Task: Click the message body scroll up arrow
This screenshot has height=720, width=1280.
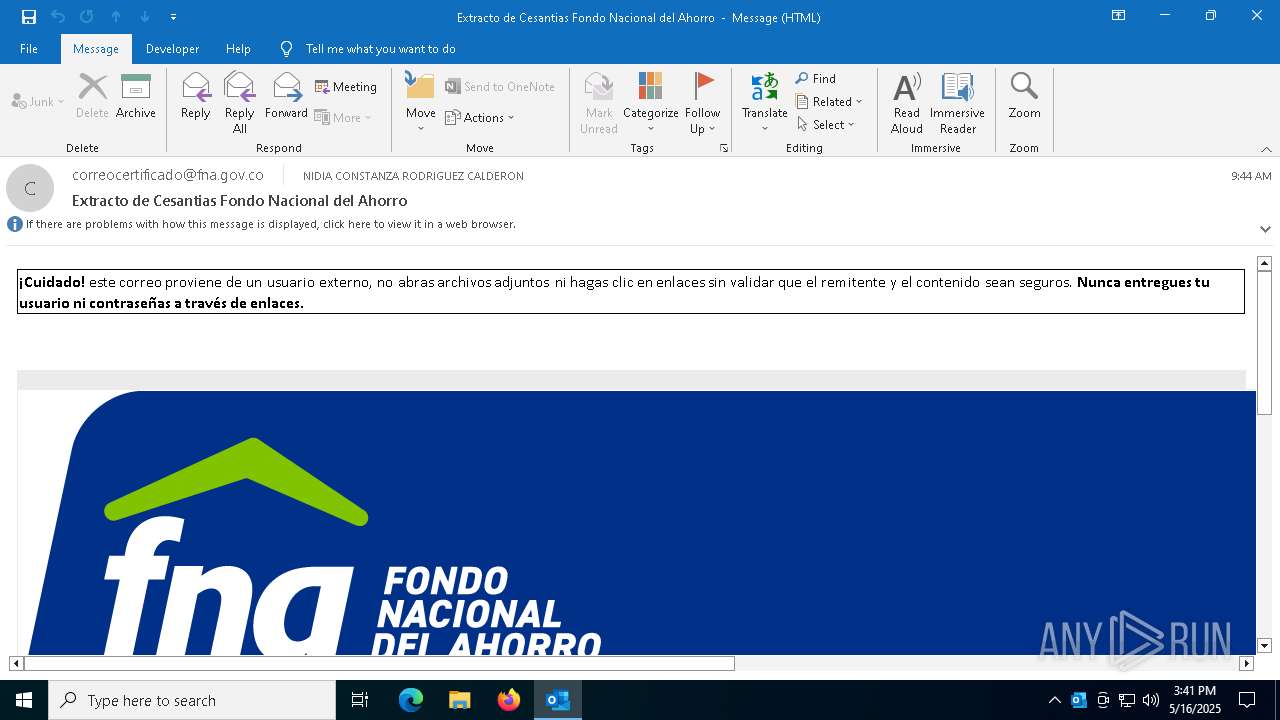Action: point(1264,263)
